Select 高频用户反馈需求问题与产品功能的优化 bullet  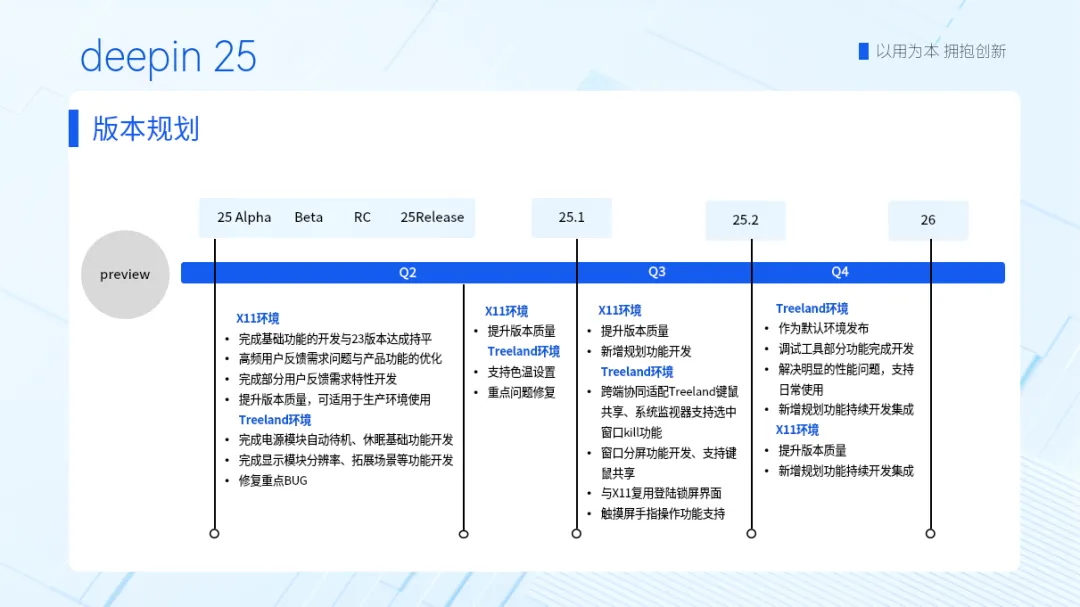coord(340,359)
